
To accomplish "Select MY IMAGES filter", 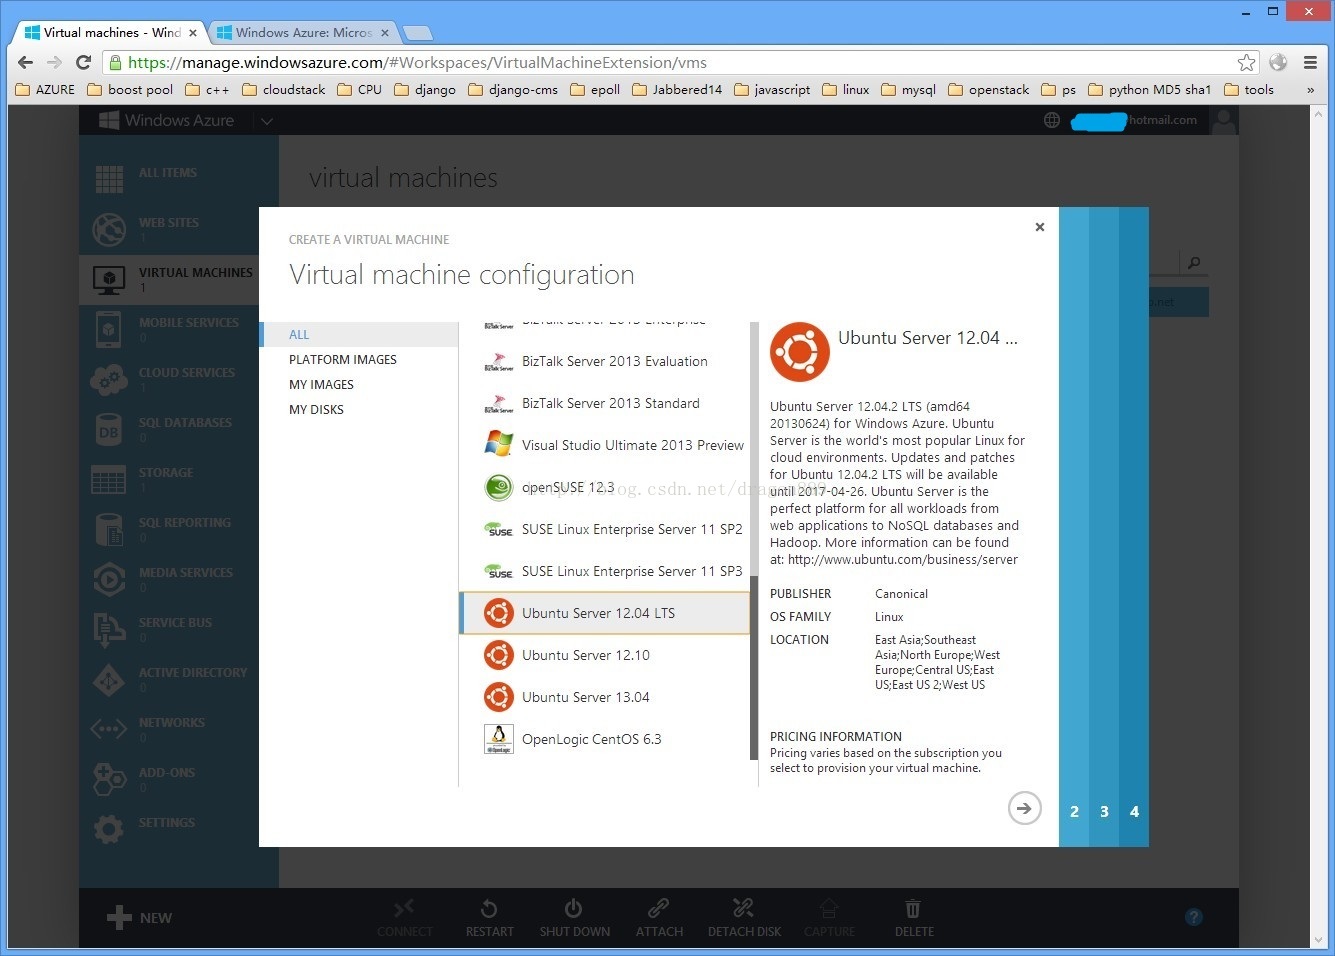I will [321, 385].
